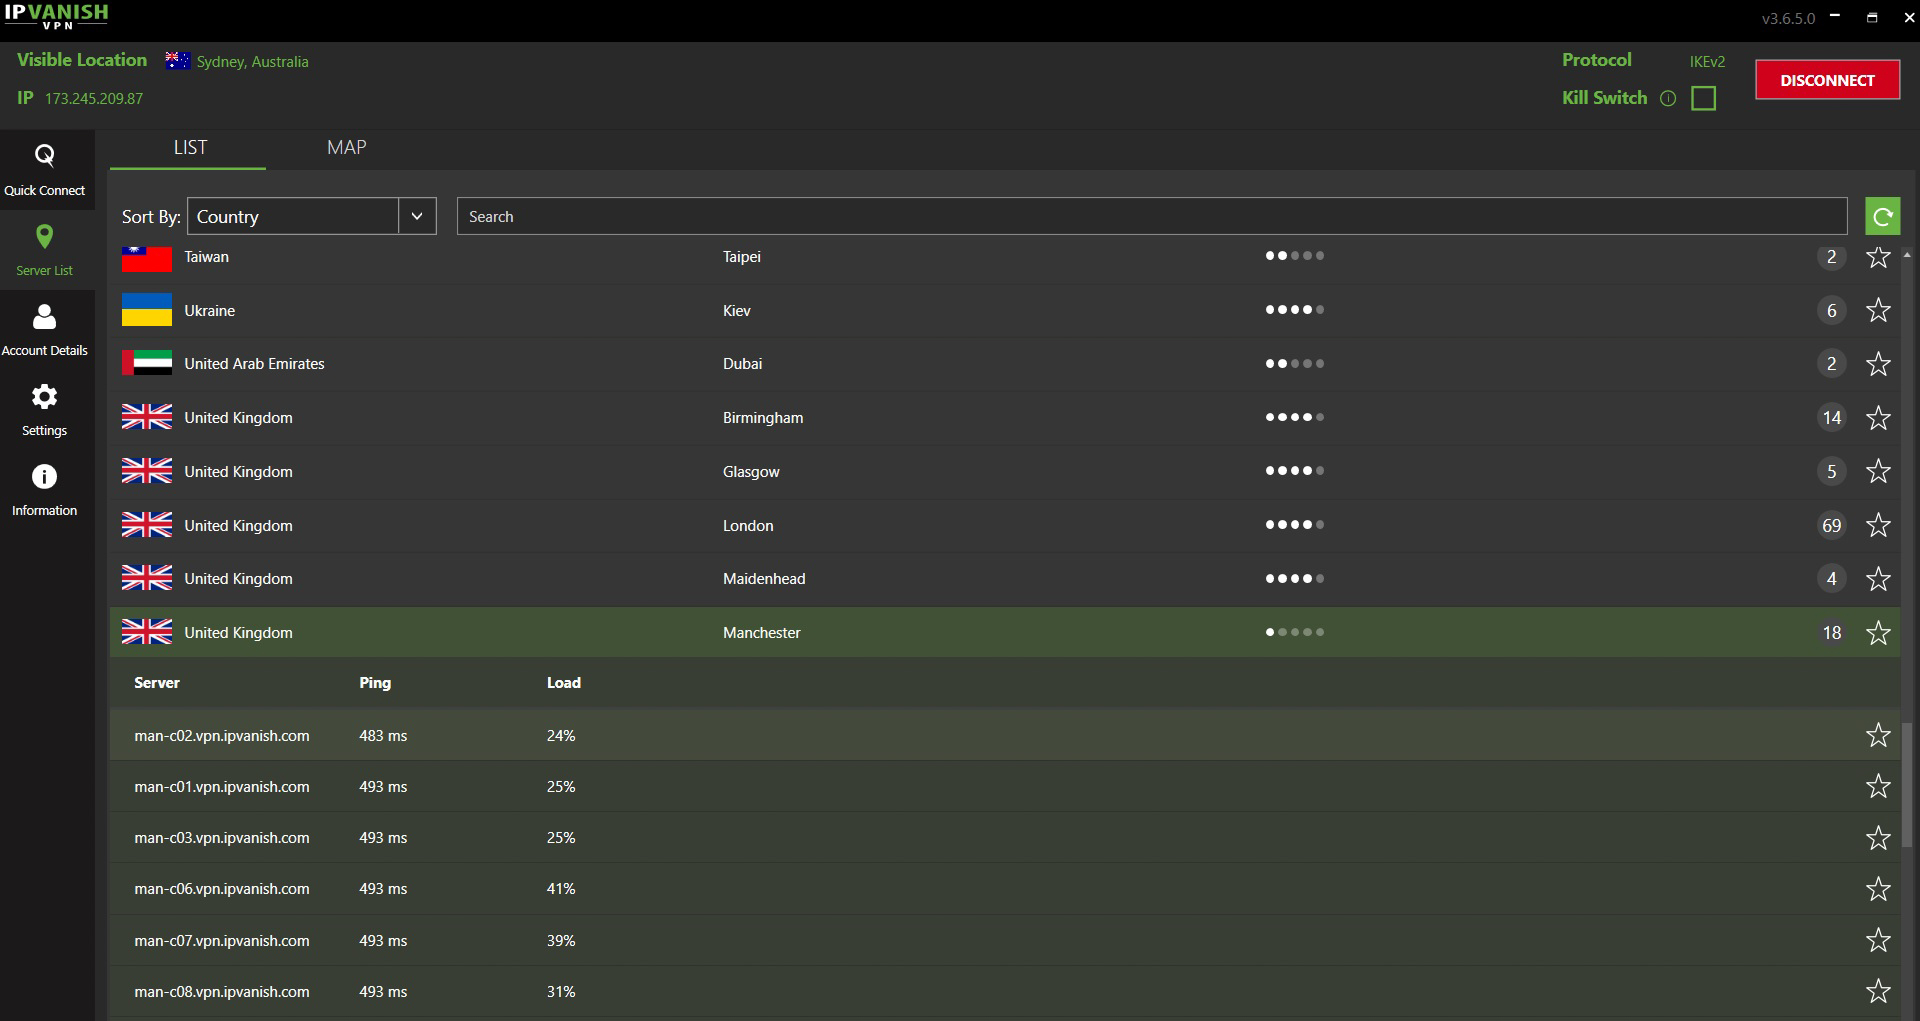The height and width of the screenshot is (1021, 1920).
Task: Favorite the Taiwan Taipei star
Action: (x=1878, y=257)
